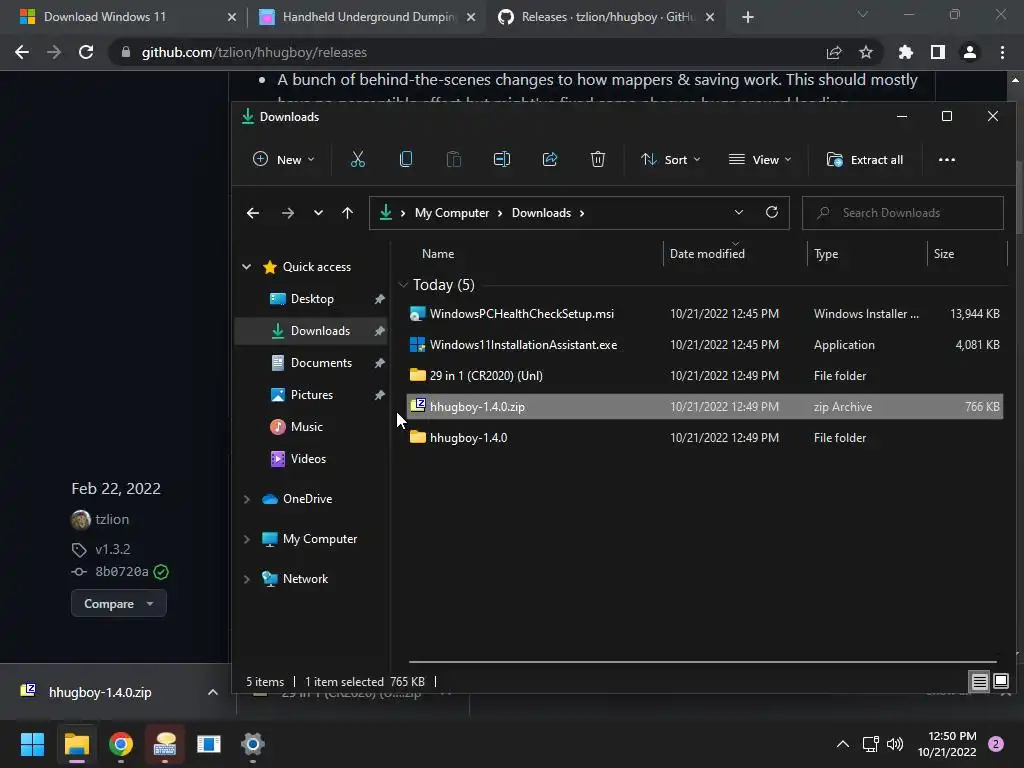Click the v1.3.2 tag link
Screen dimensions: 1024x768
coord(113,549)
